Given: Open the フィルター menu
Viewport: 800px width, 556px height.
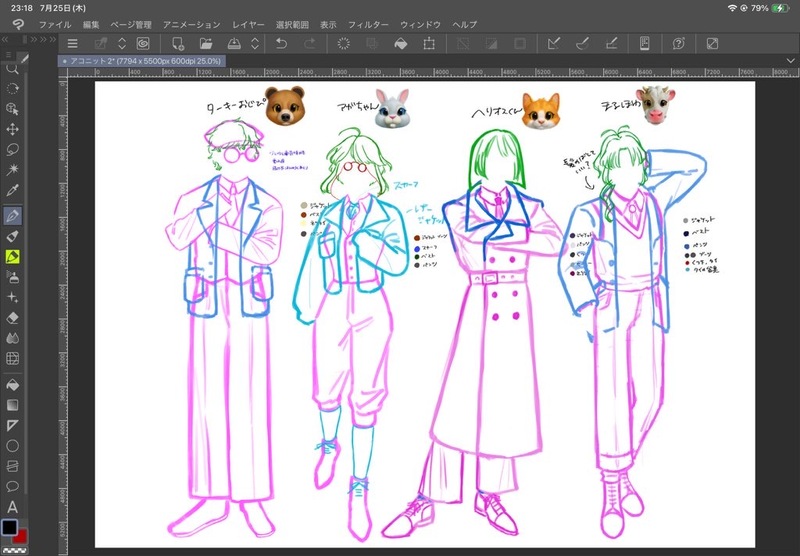Looking at the screenshot, I should [369, 23].
